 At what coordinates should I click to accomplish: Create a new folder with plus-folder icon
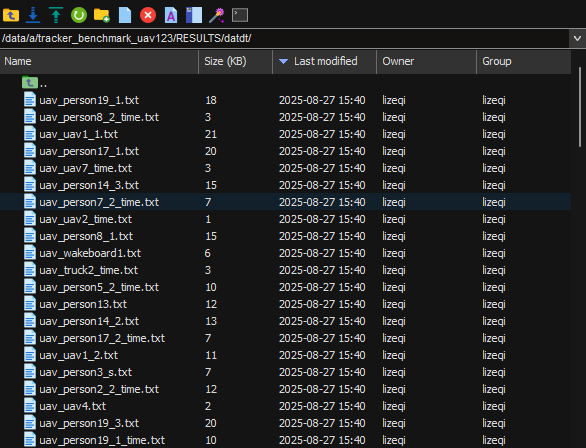pos(102,15)
